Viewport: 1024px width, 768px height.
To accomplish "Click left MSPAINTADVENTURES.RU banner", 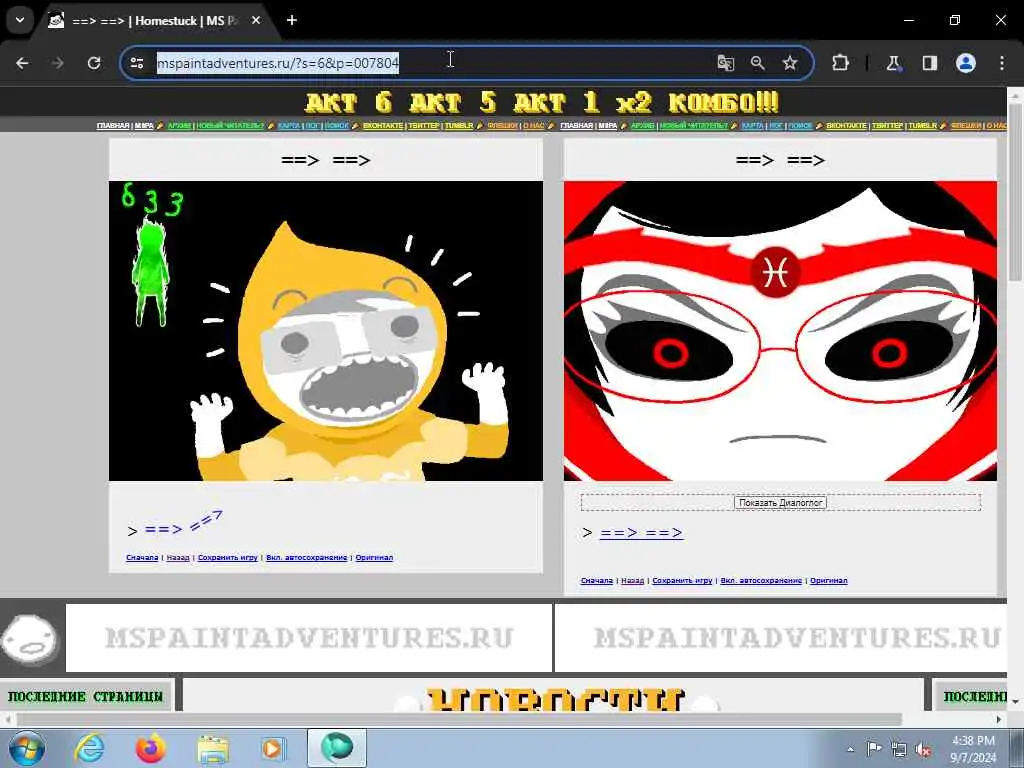I will coord(309,638).
